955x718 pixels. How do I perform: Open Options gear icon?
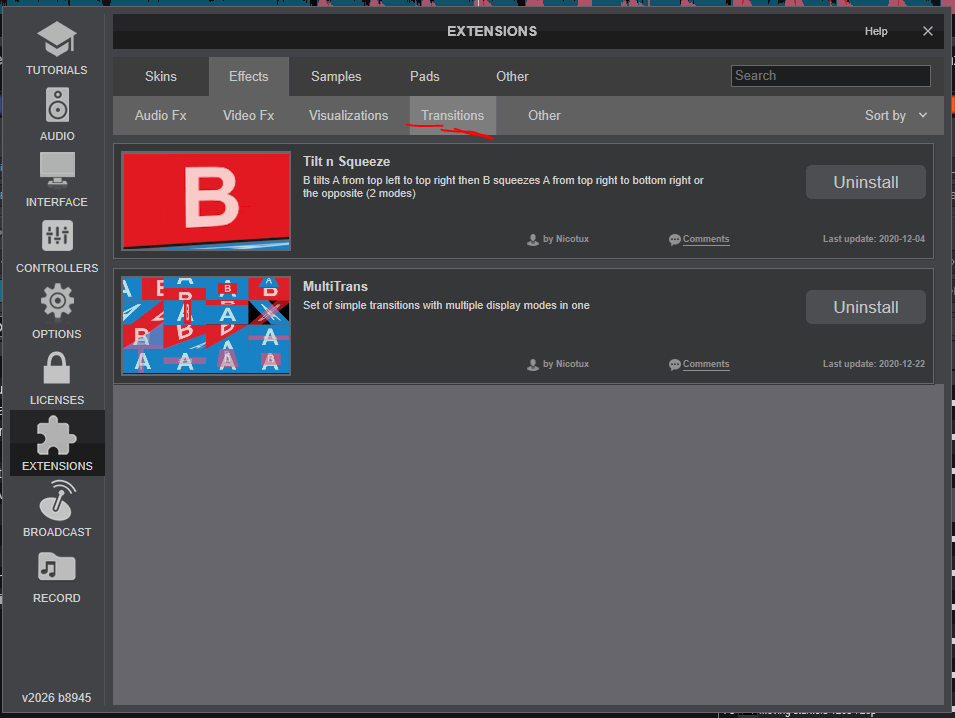click(x=57, y=302)
